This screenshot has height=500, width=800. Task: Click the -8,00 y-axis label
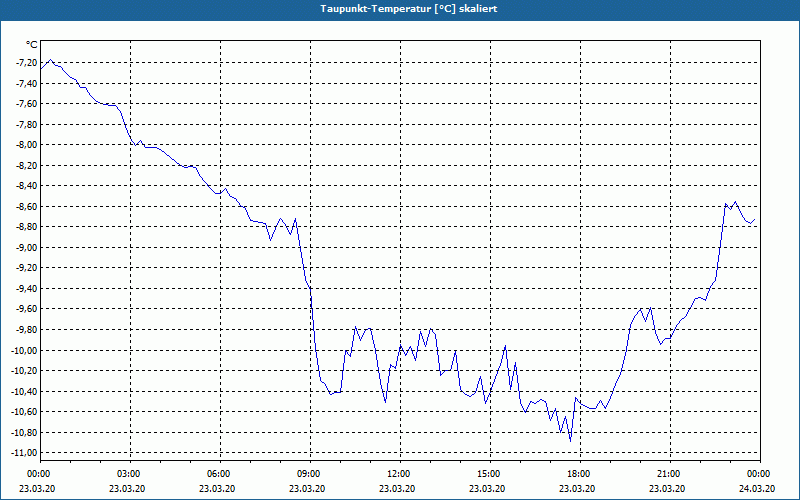pyautogui.click(x=27, y=145)
